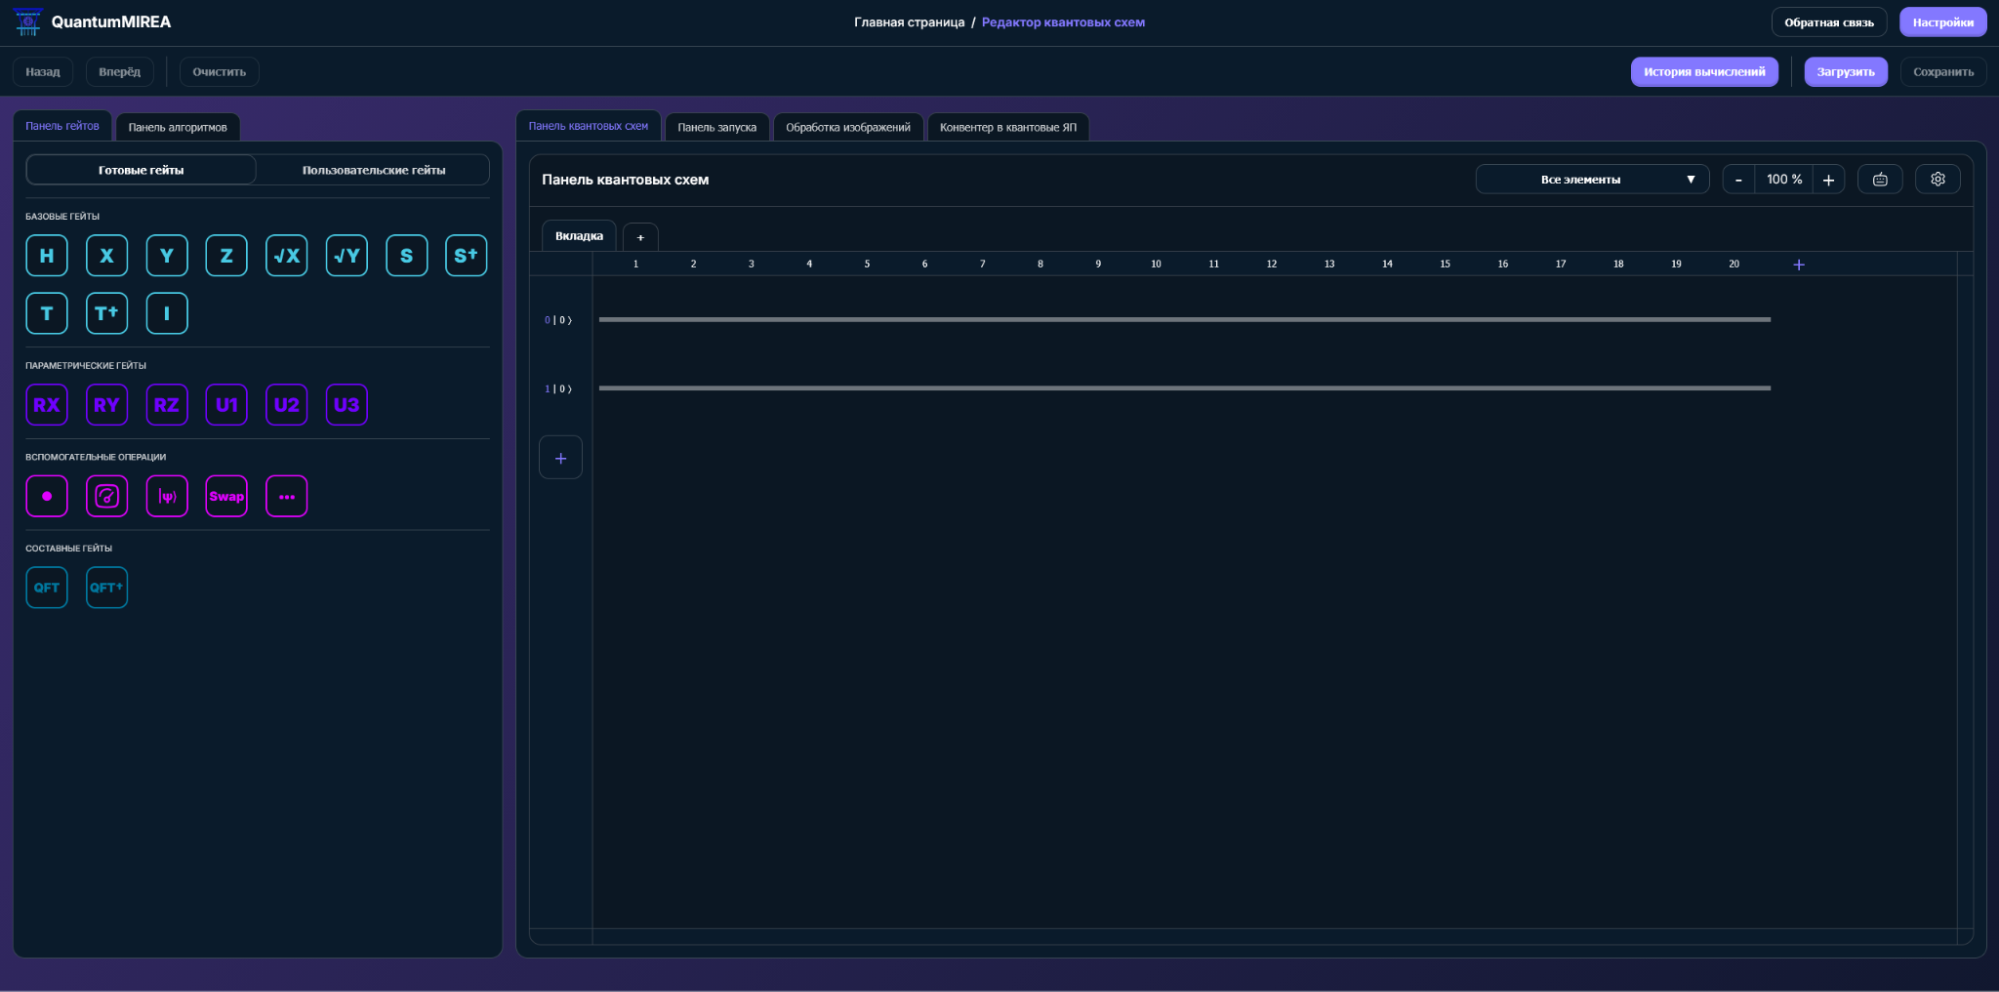Switch to Готовые гейты
The image size is (1999, 992).
click(x=141, y=170)
